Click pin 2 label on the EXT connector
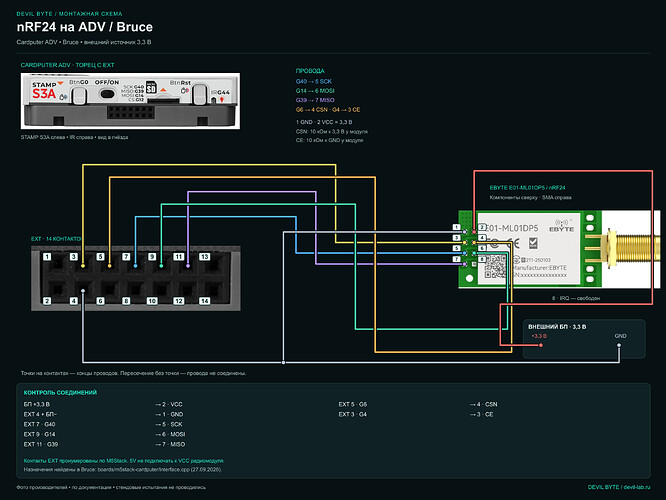Image resolution: width=666 pixels, height=500 pixels. (x=47, y=301)
